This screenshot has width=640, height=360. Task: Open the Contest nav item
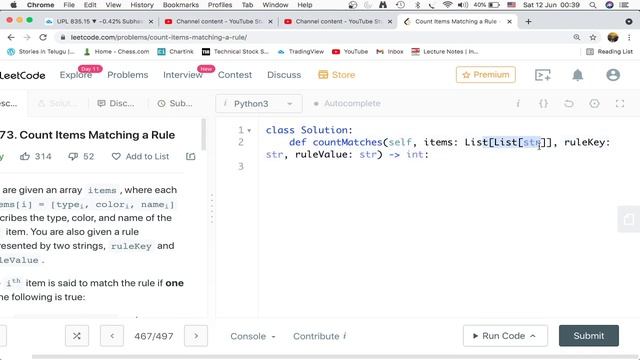coord(235,75)
